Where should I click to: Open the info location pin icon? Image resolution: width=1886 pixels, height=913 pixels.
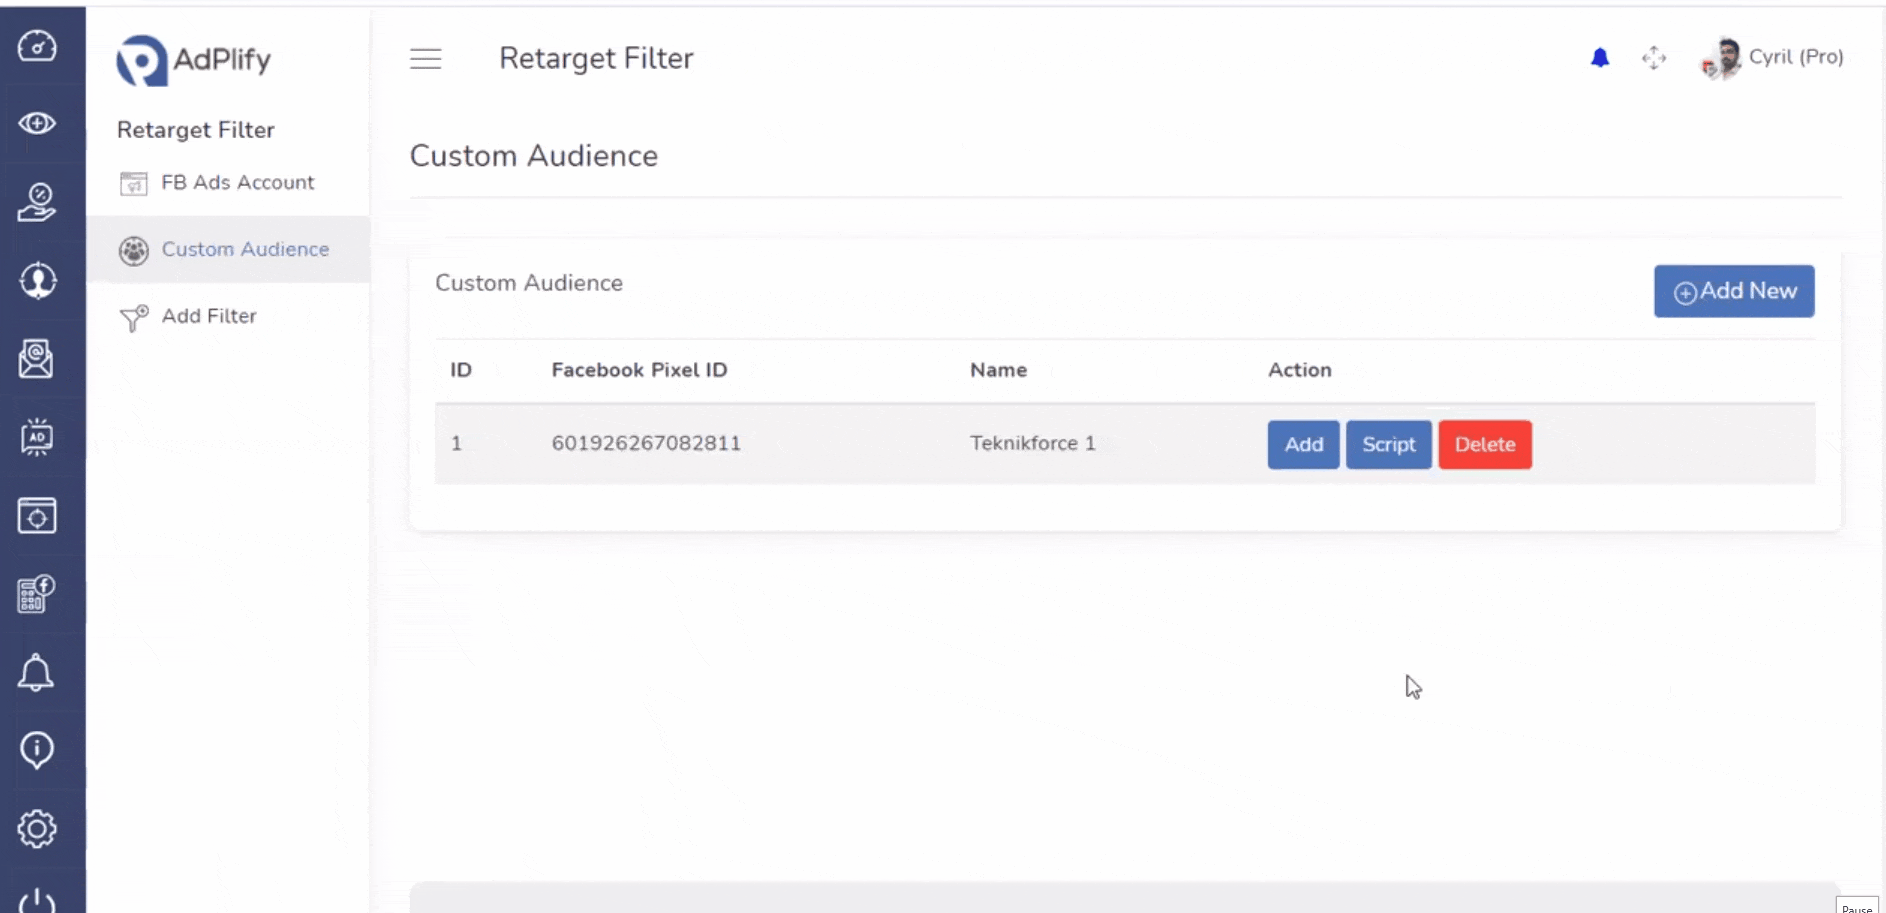click(37, 749)
